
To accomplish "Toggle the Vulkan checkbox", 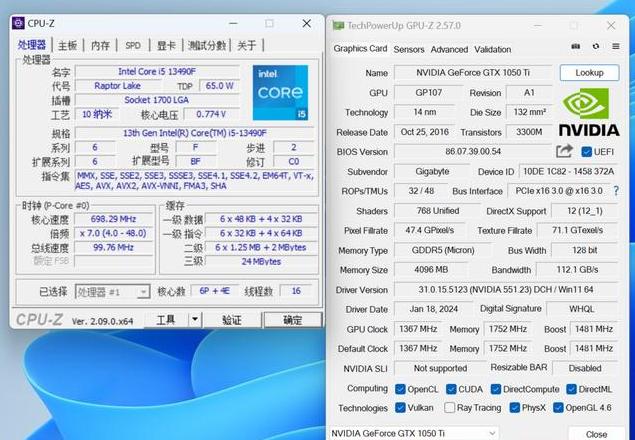I will coord(400,408).
